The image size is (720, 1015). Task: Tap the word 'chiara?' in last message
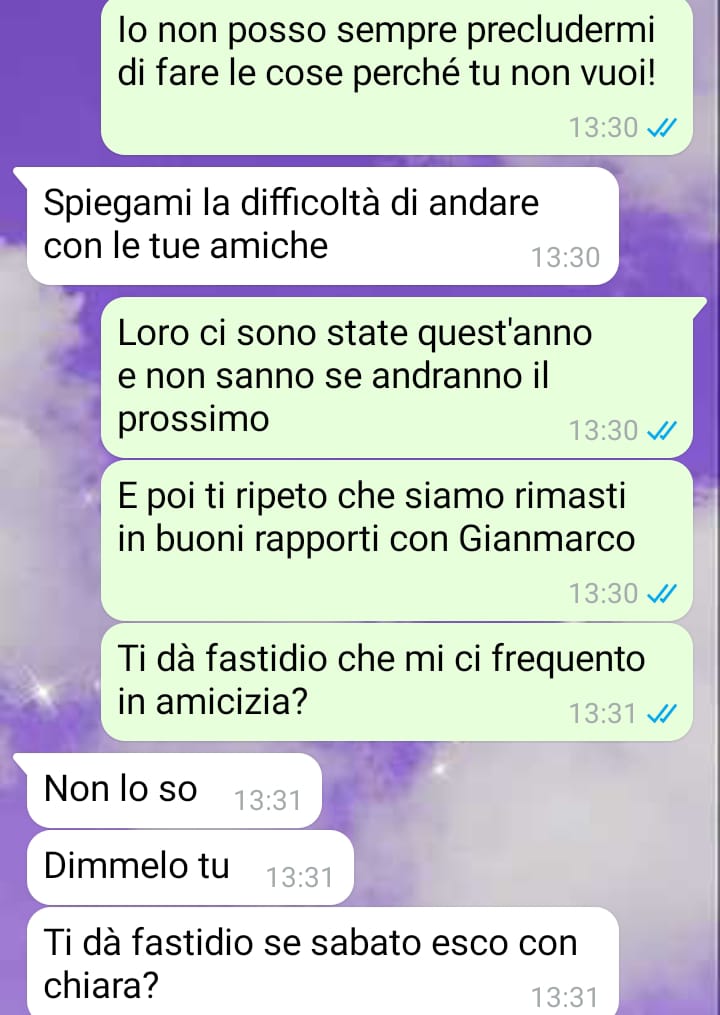101,985
